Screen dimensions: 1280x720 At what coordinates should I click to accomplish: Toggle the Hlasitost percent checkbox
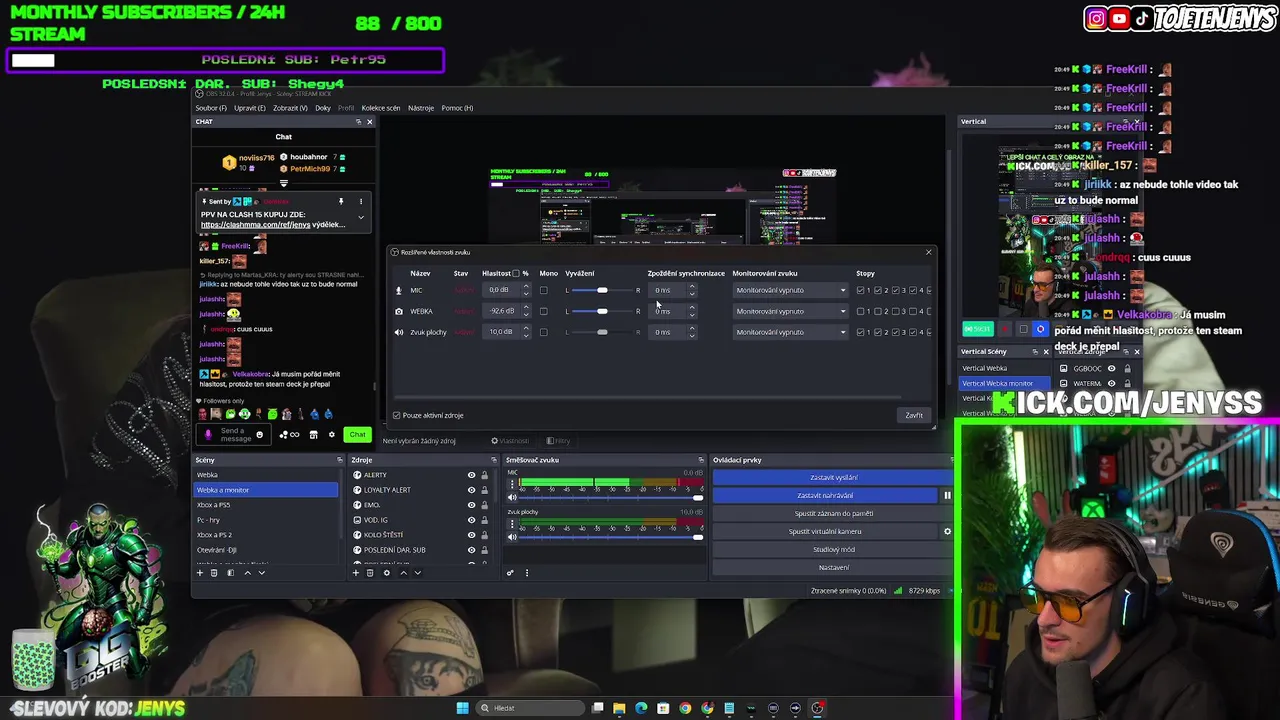tap(516, 273)
